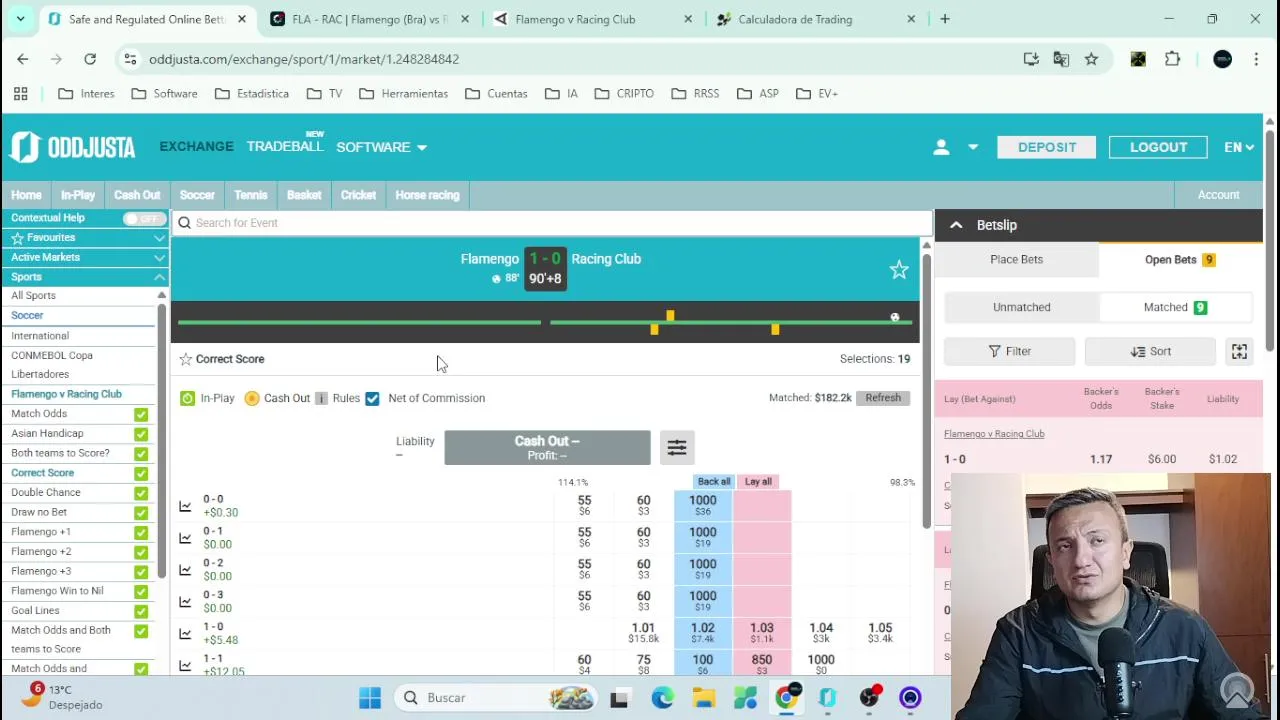The height and width of the screenshot is (720, 1280).
Task: Click the LOGOUT button
Action: coord(1158,147)
